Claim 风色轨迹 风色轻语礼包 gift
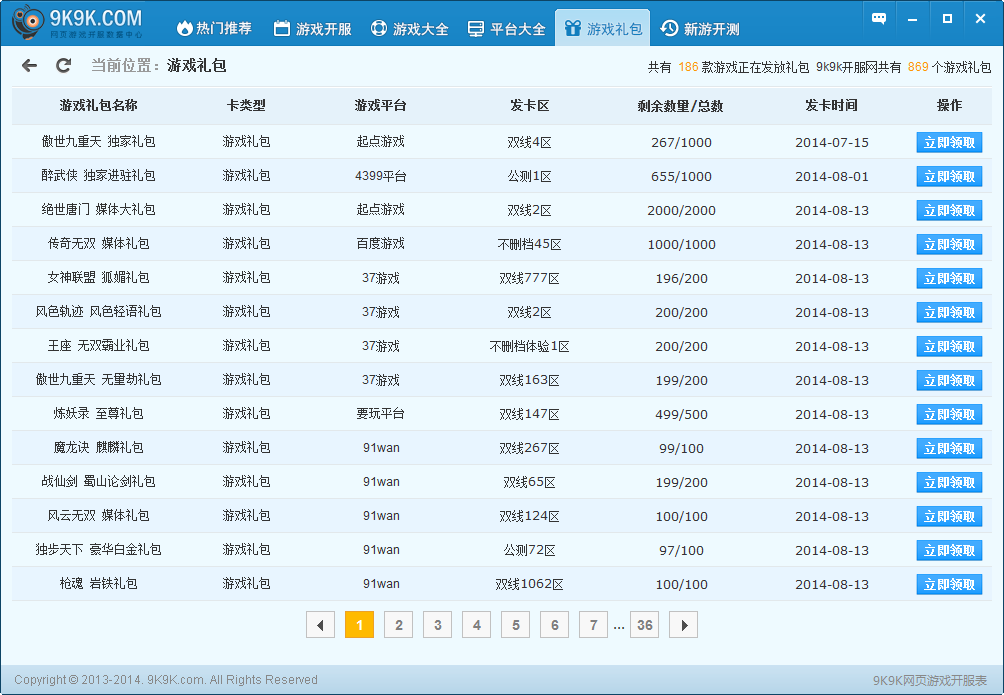The width and height of the screenshot is (1004, 695). tap(949, 312)
